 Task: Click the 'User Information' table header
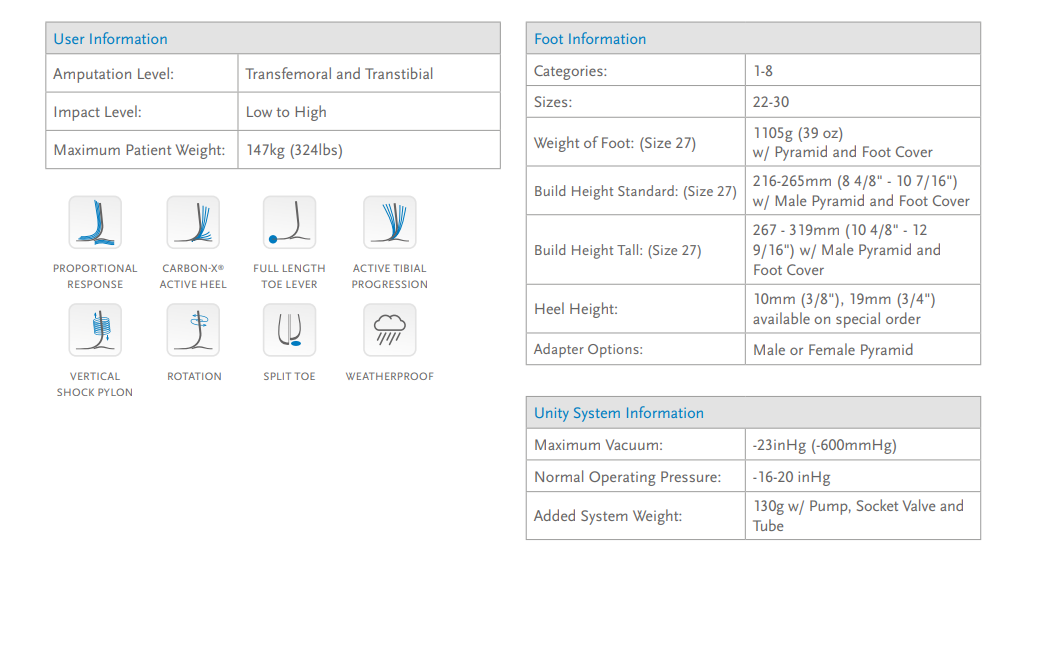click(273, 38)
